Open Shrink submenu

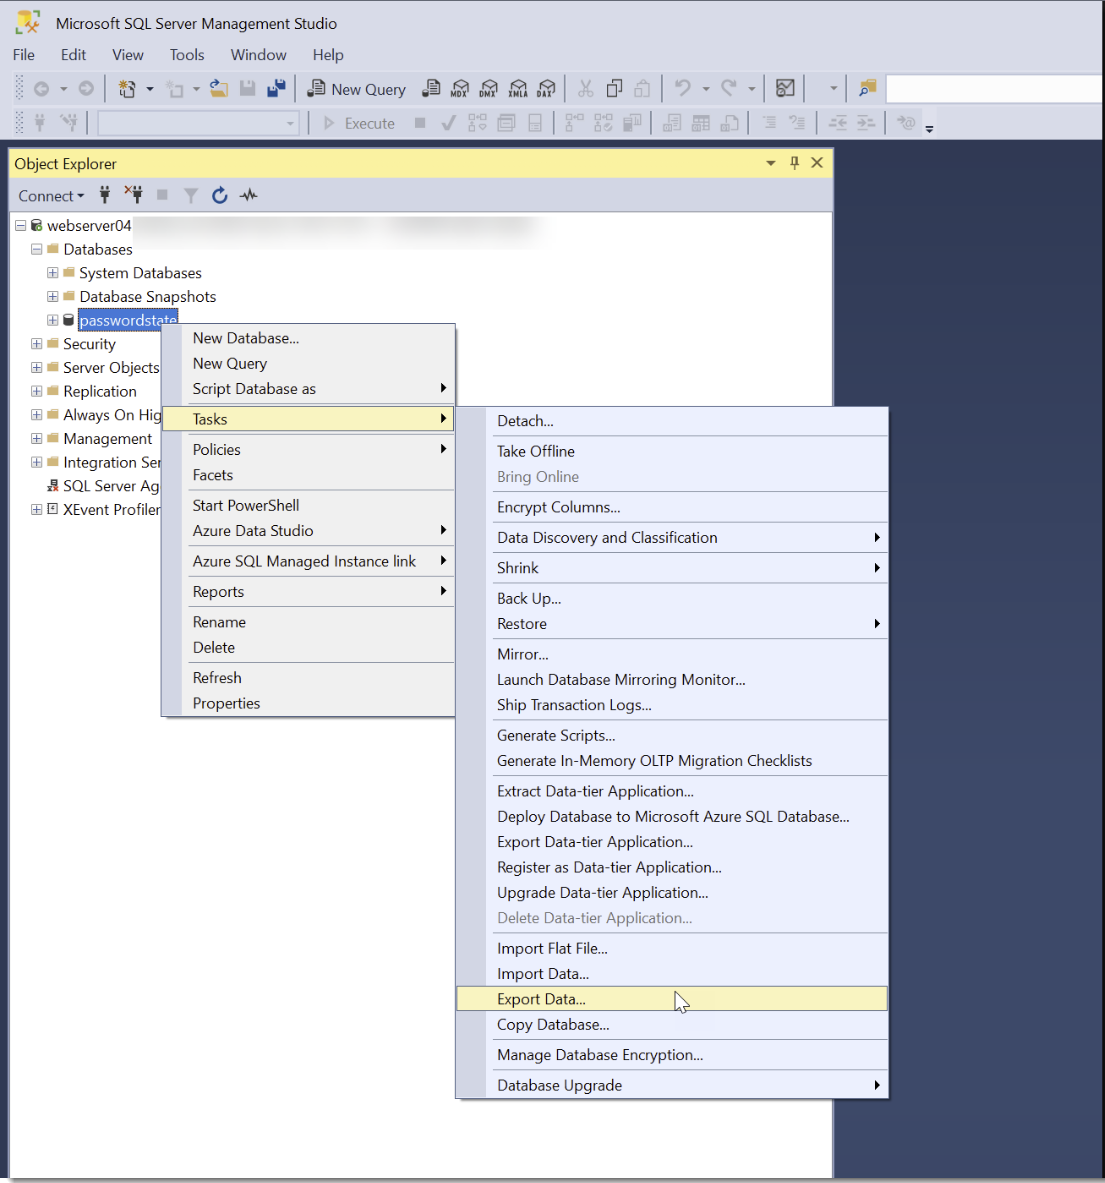coord(672,568)
